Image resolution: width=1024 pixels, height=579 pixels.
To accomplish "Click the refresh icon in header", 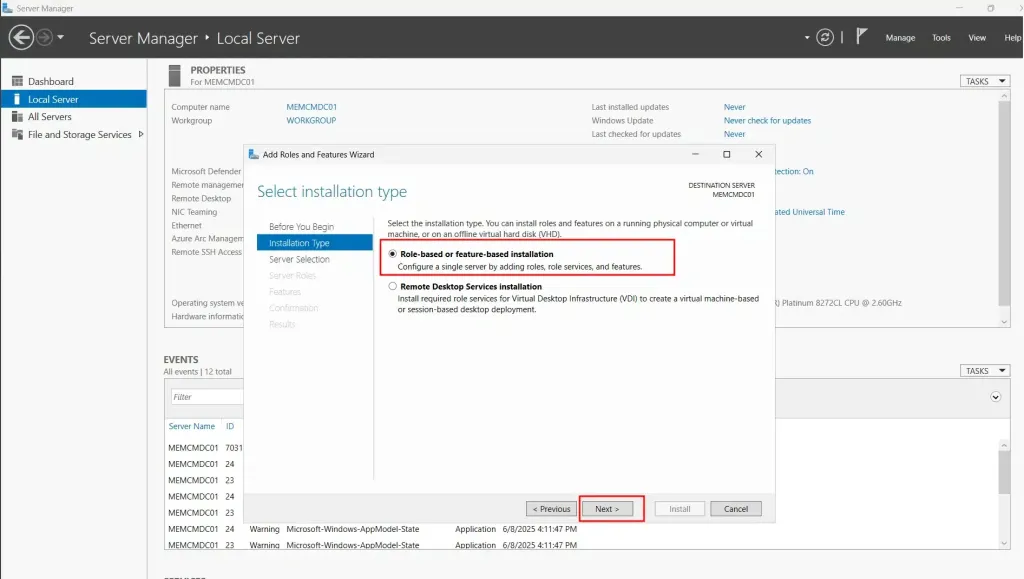I will pyautogui.click(x=825, y=38).
